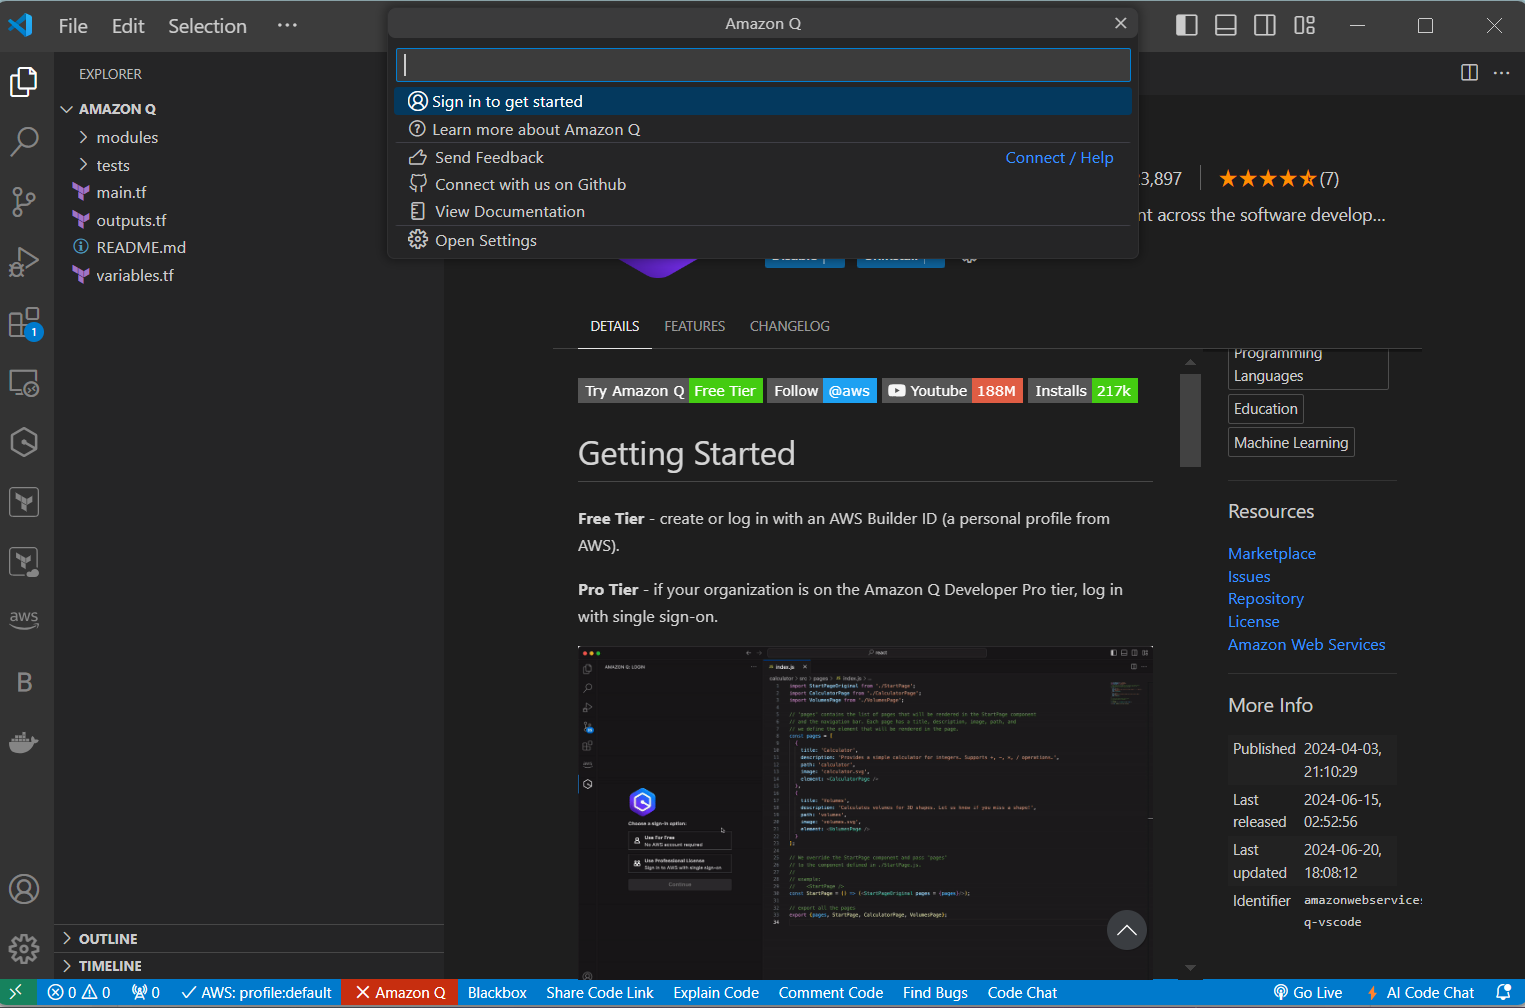Screen dimensions: 1525x1008
Task: Open the Extensions view icon
Action: [x=24, y=323]
